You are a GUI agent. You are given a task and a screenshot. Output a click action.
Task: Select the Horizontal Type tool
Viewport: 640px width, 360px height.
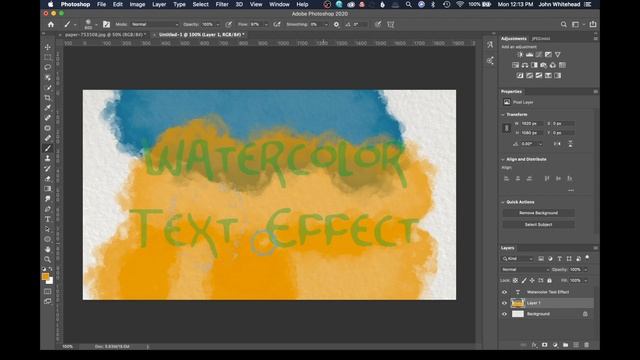(48, 219)
